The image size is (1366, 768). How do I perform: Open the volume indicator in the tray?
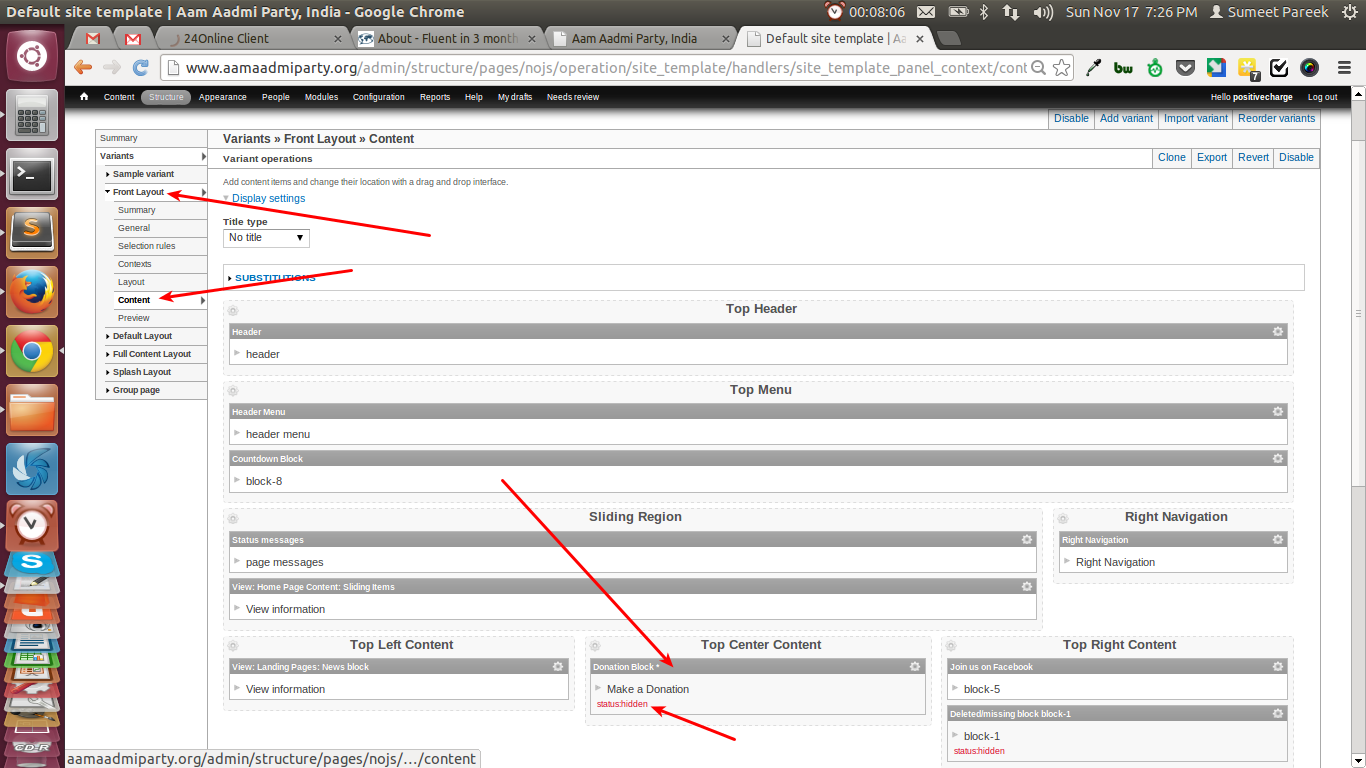click(1043, 12)
